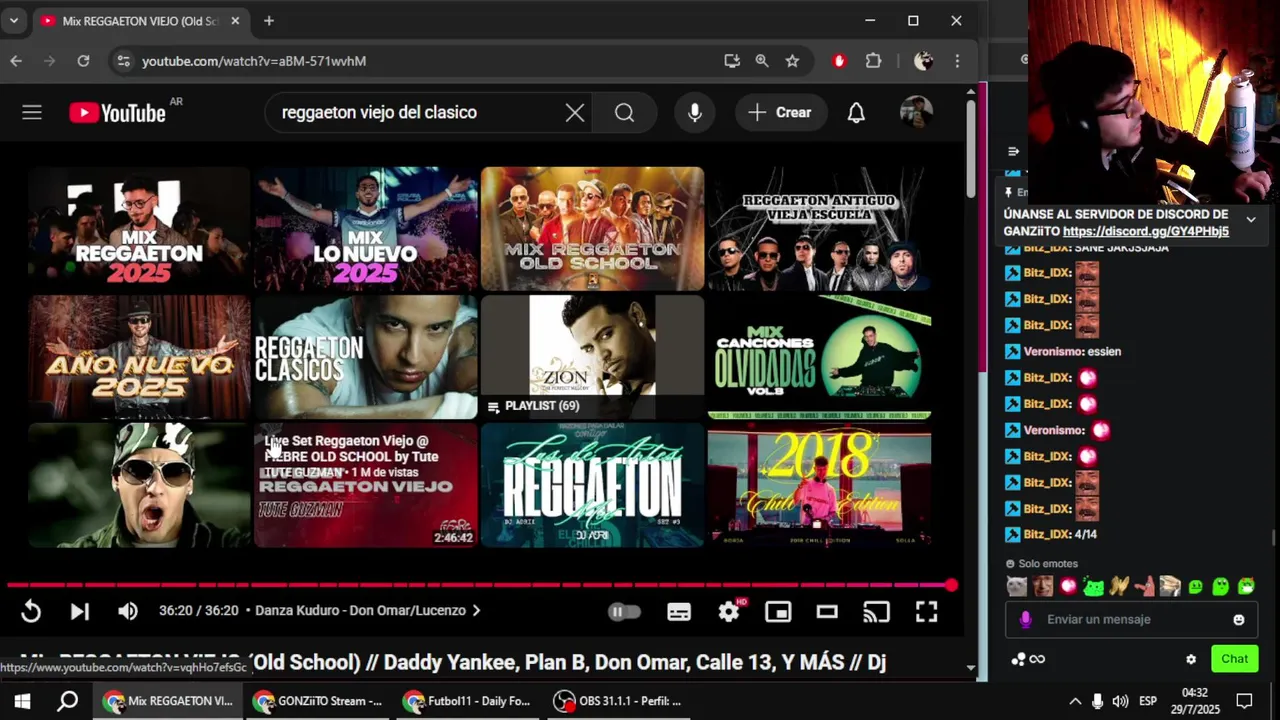Open the Mix Reggaeton 2025 thumbnail
This screenshot has width=1280, height=720.
[139, 229]
